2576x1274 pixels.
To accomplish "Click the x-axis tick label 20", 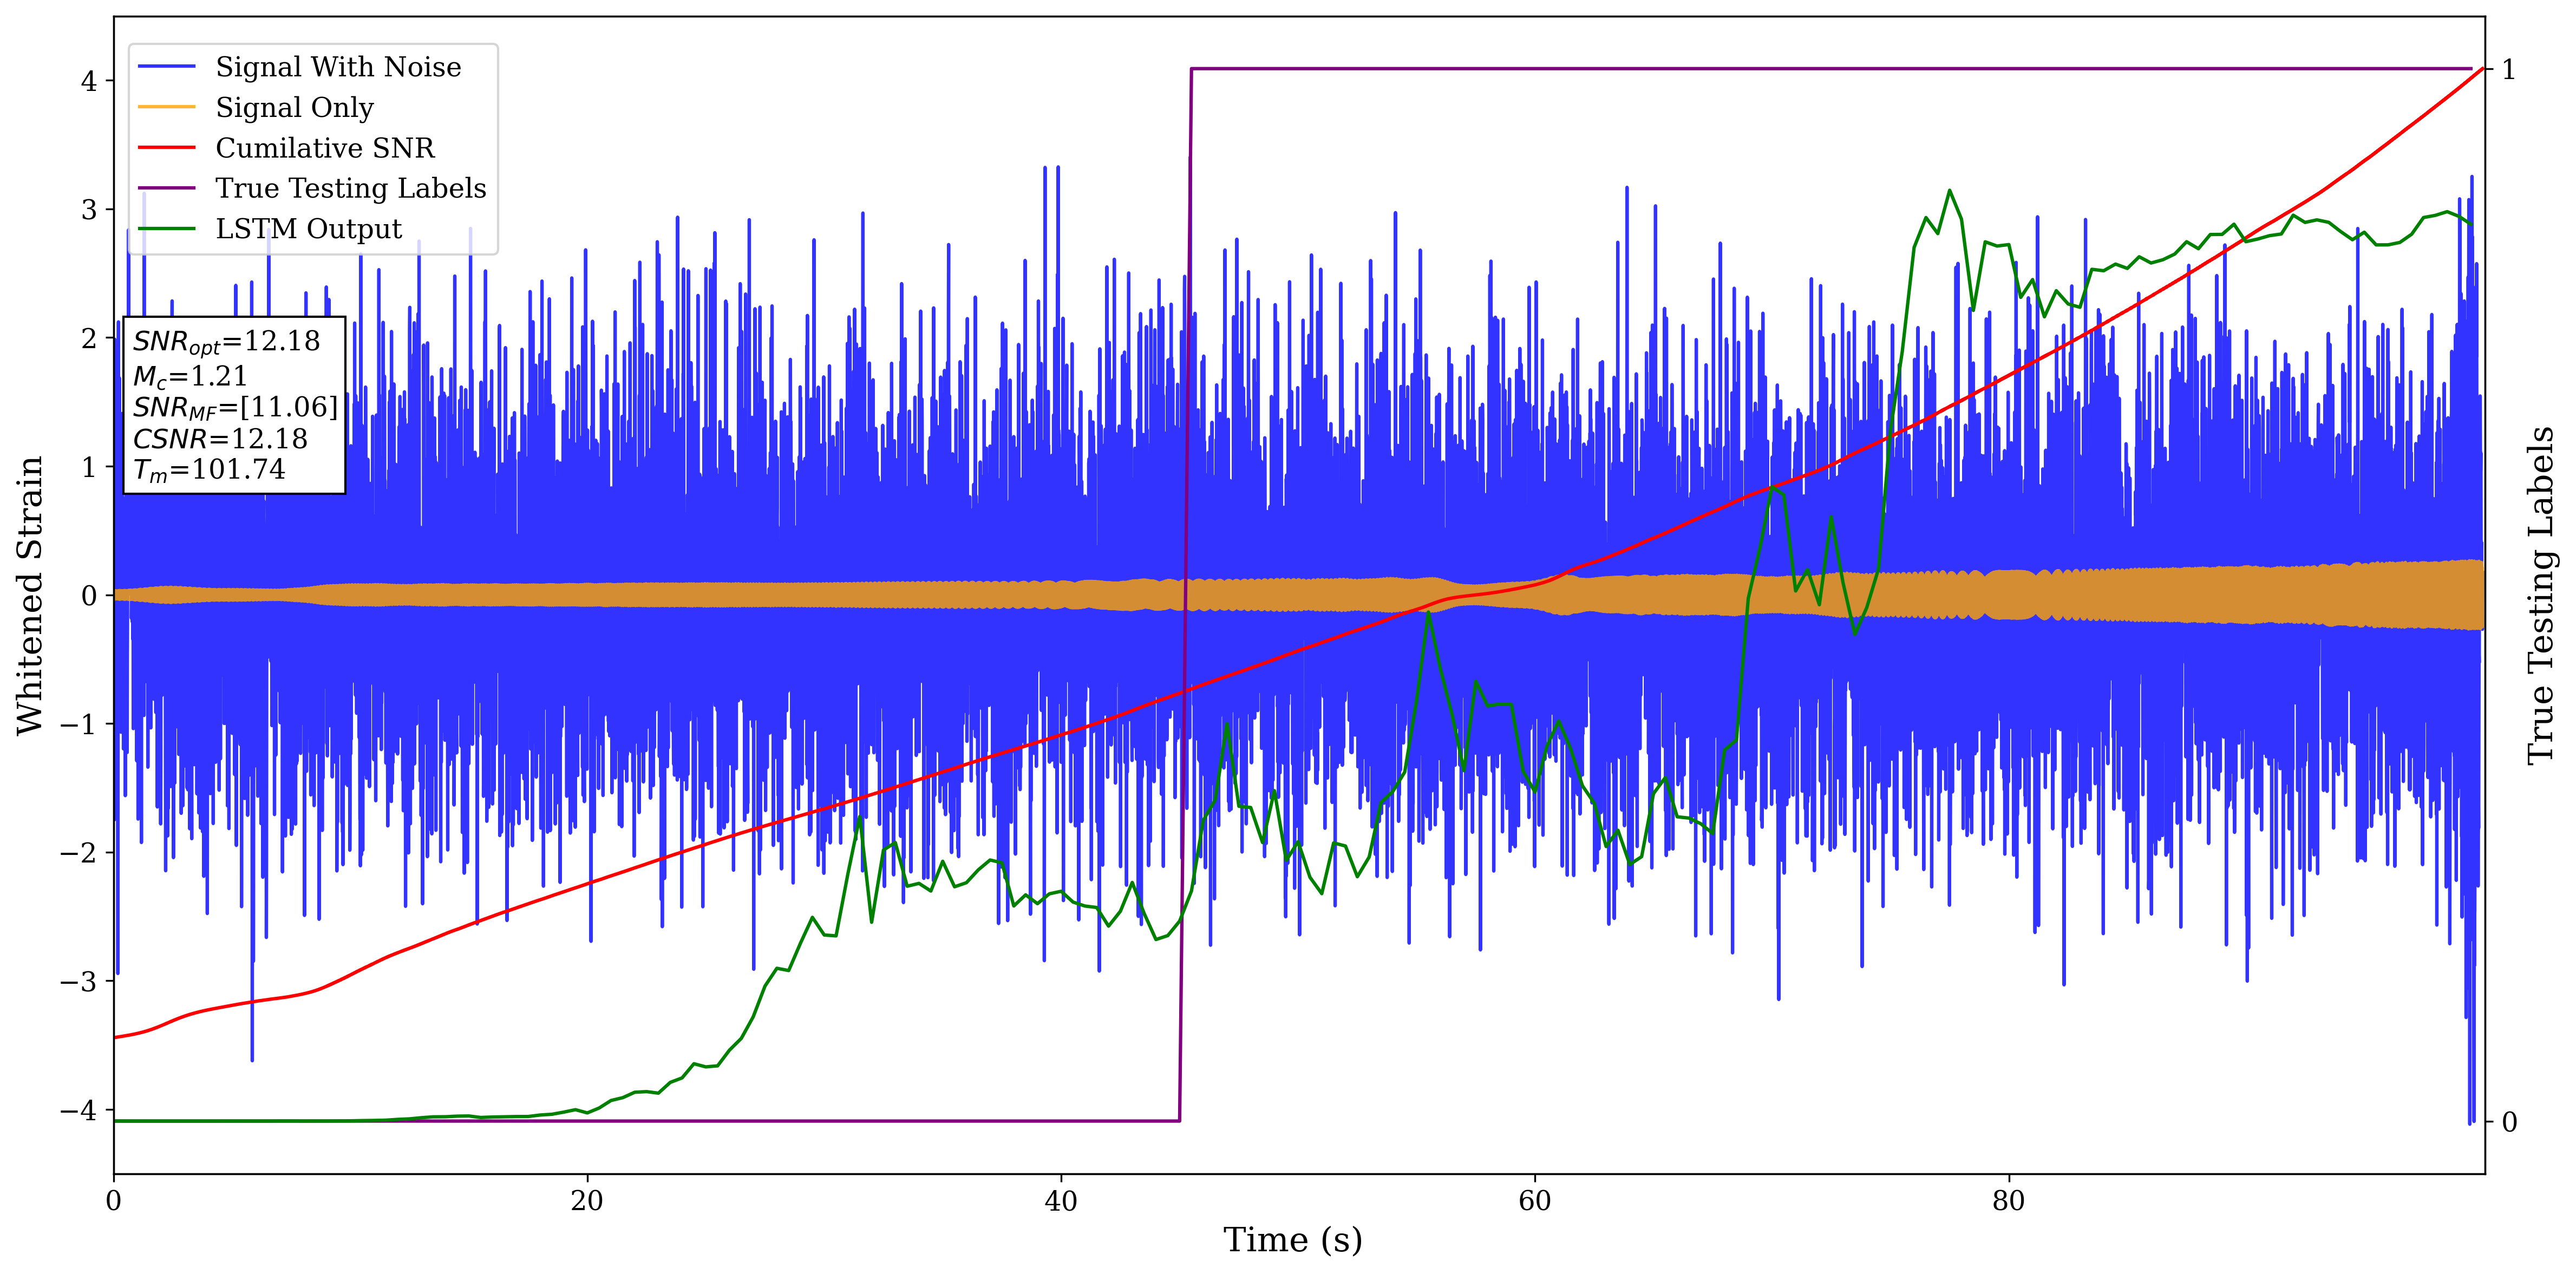I will pos(587,1201).
